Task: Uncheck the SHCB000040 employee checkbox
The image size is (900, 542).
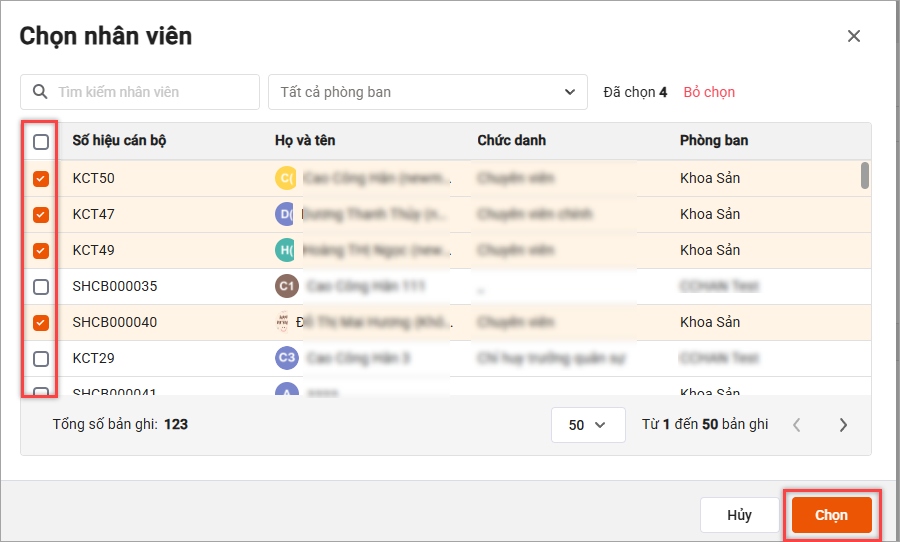Action: pos(41,322)
